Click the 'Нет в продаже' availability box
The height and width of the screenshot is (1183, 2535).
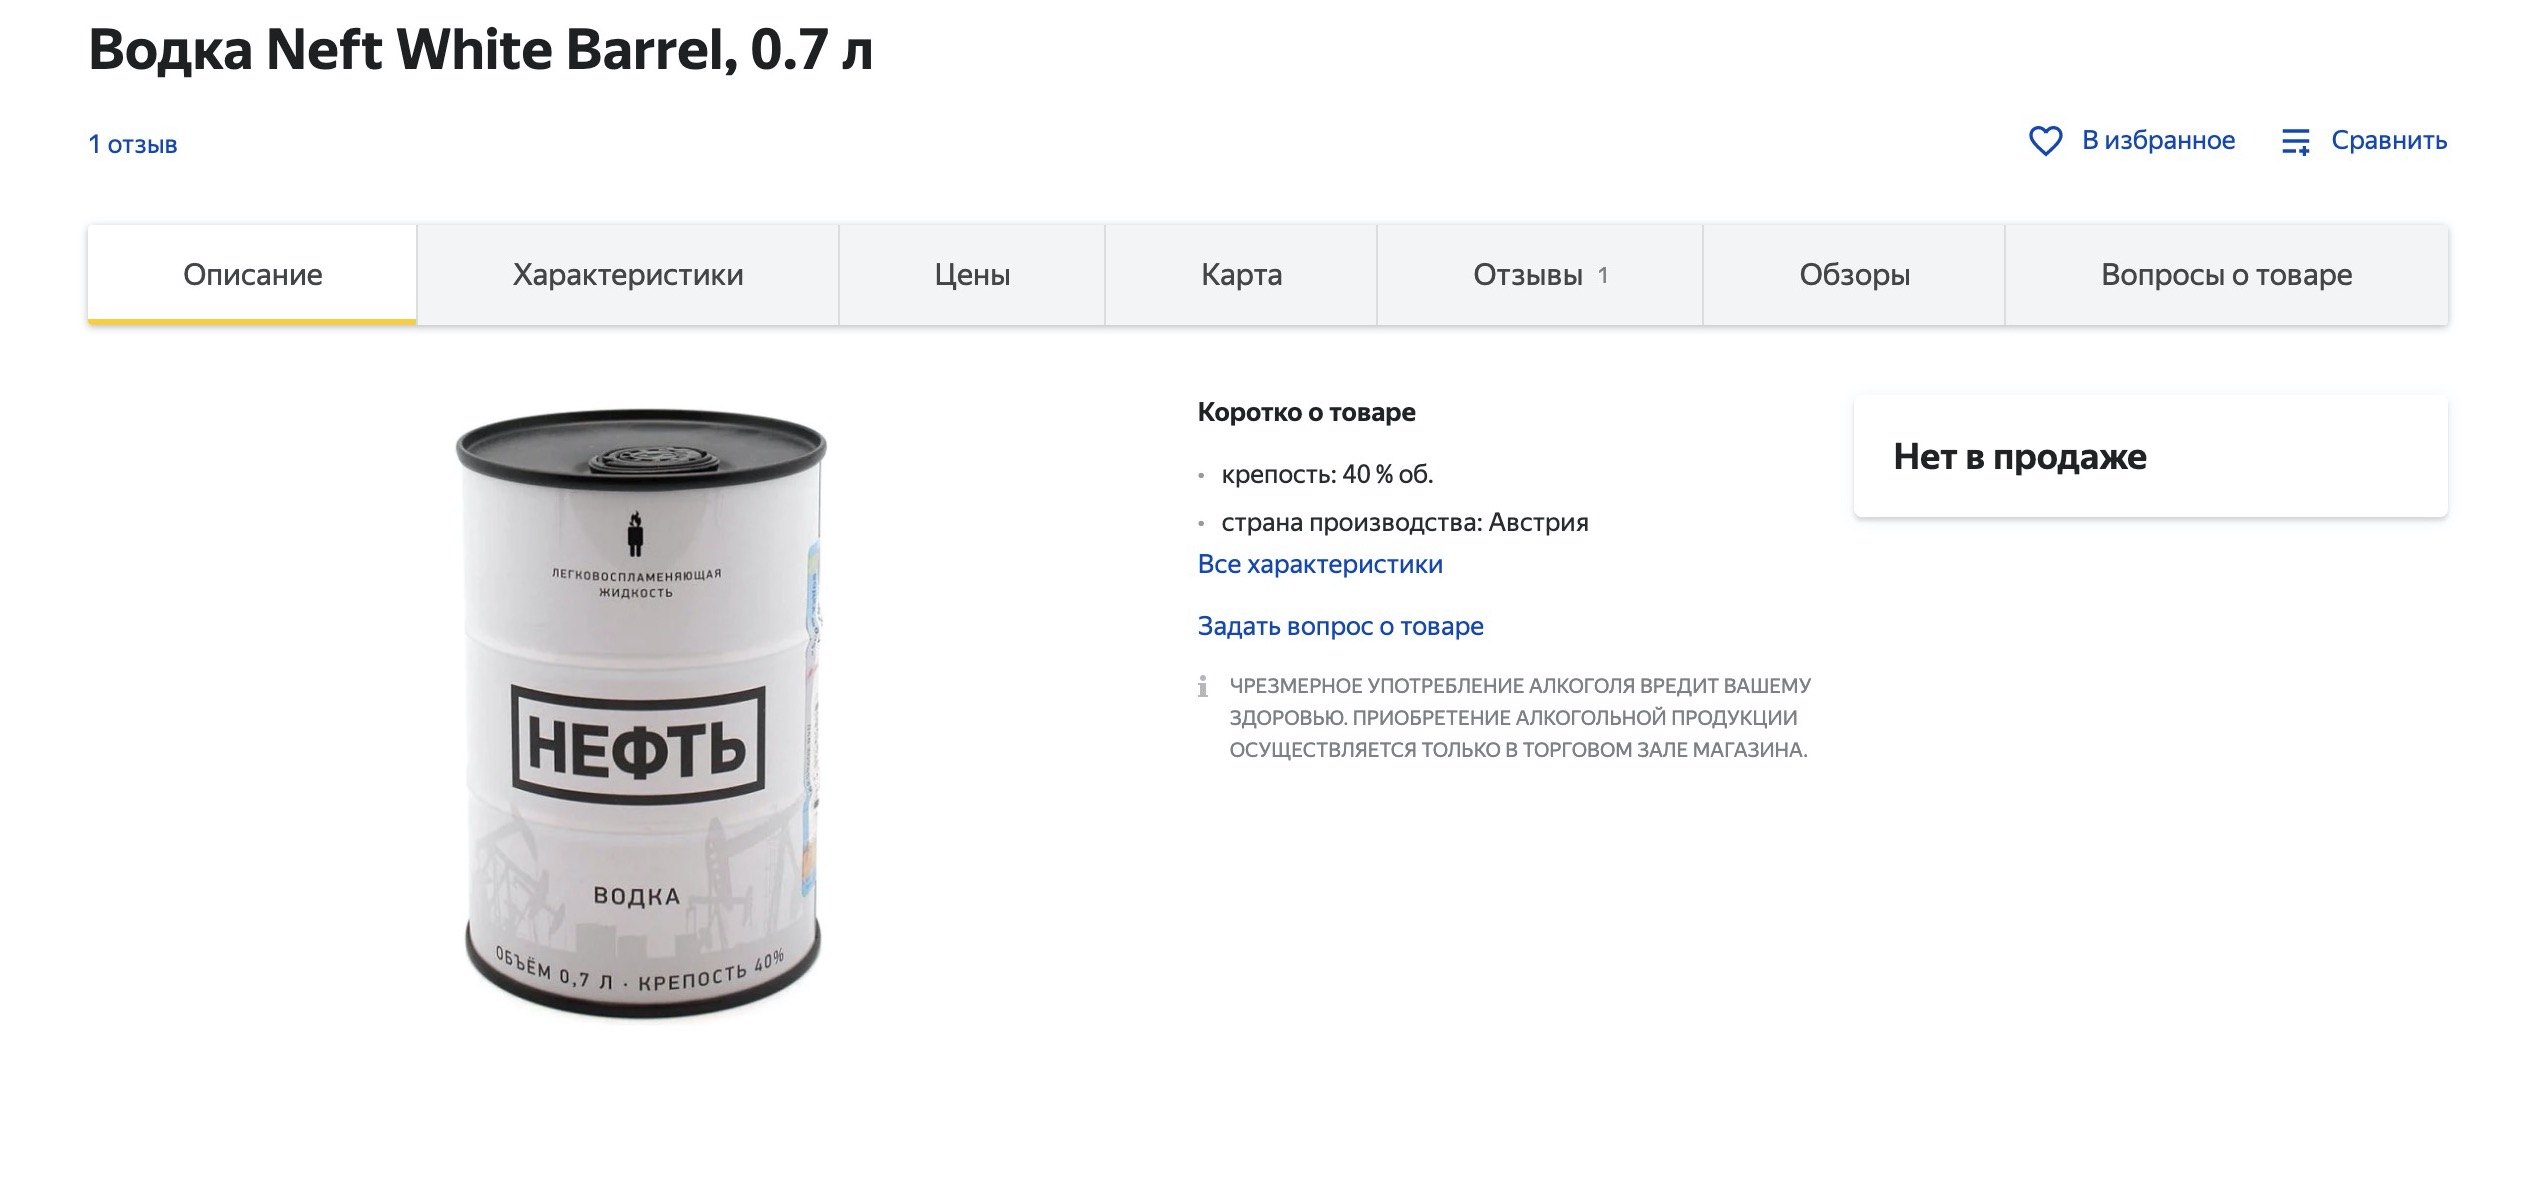(x=2150, y=457)
